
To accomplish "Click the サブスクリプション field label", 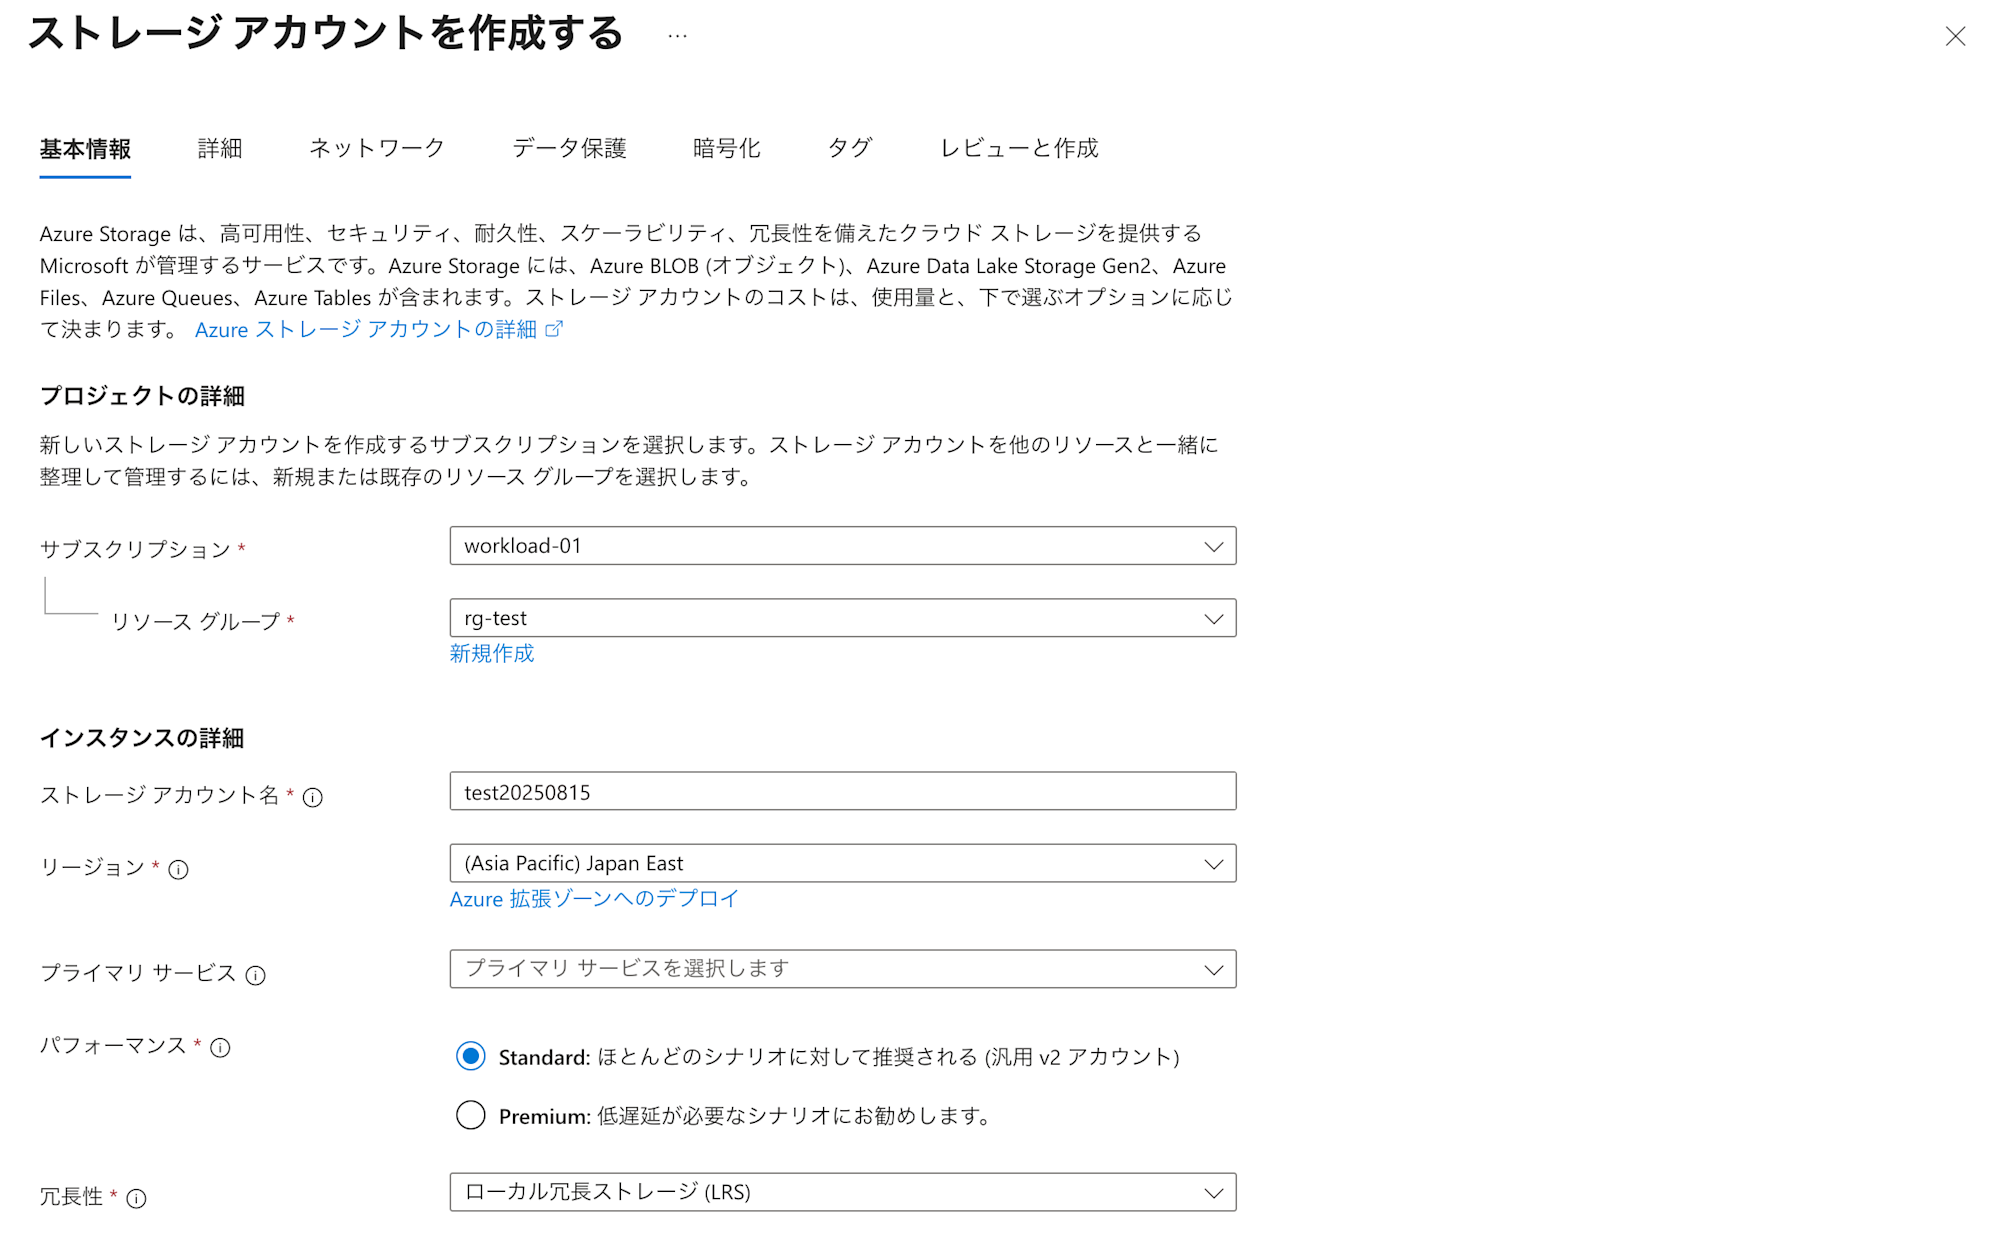I will [x=135, y=549].
